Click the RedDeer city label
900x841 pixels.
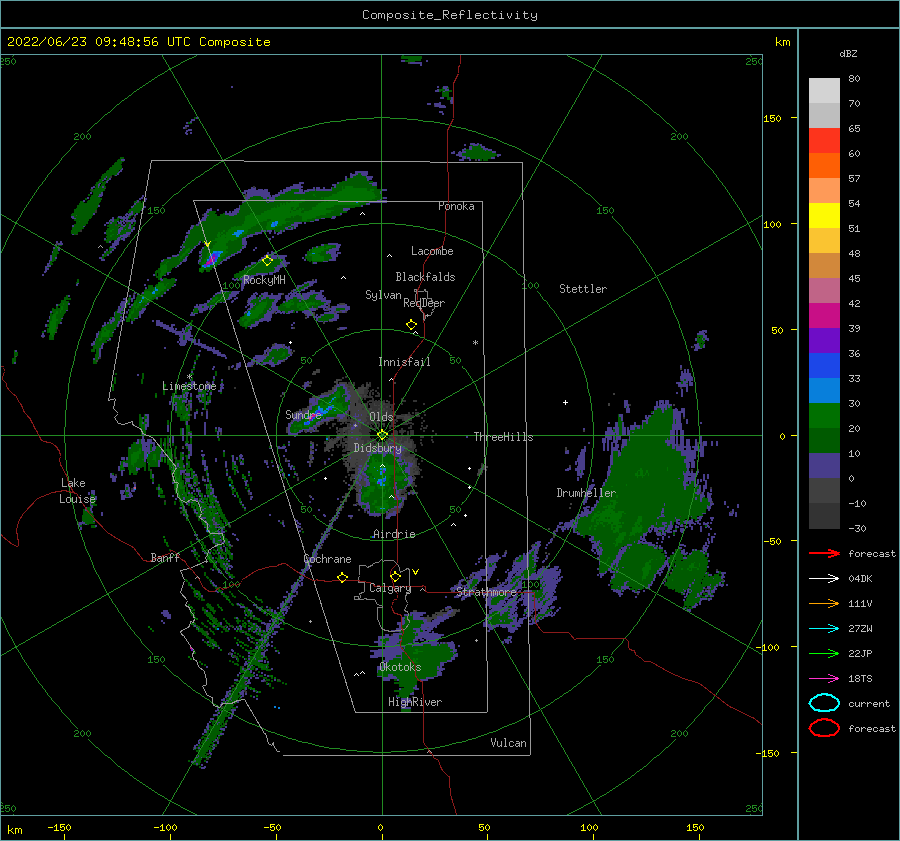tap(424, 303)
